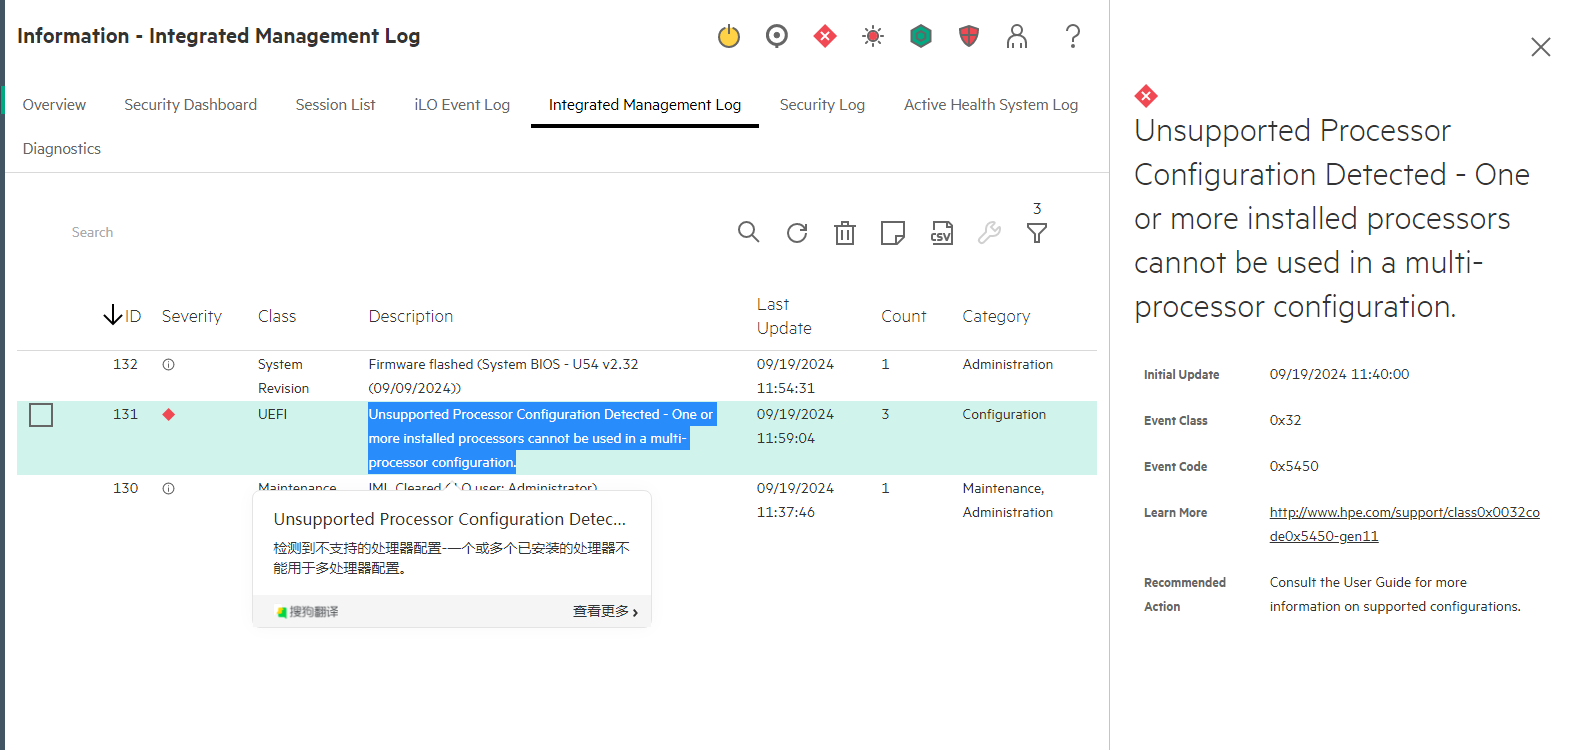Open the iLO Event Log tab
Screen dimensions: 1589x750
coord(462,105)
